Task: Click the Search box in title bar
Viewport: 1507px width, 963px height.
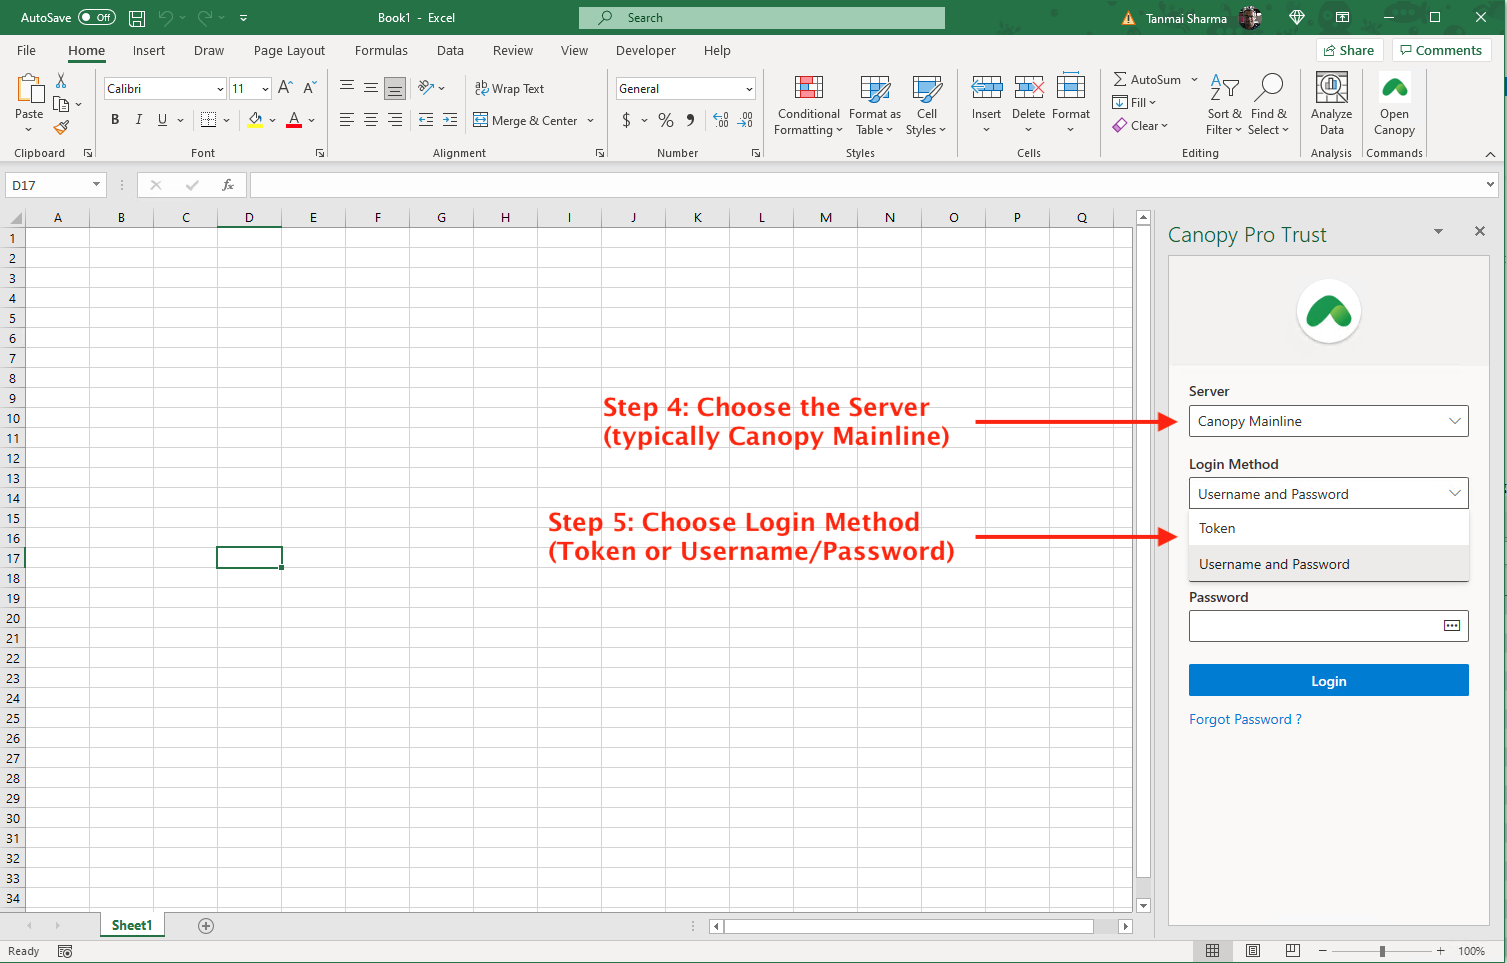Action: (761, 18)
